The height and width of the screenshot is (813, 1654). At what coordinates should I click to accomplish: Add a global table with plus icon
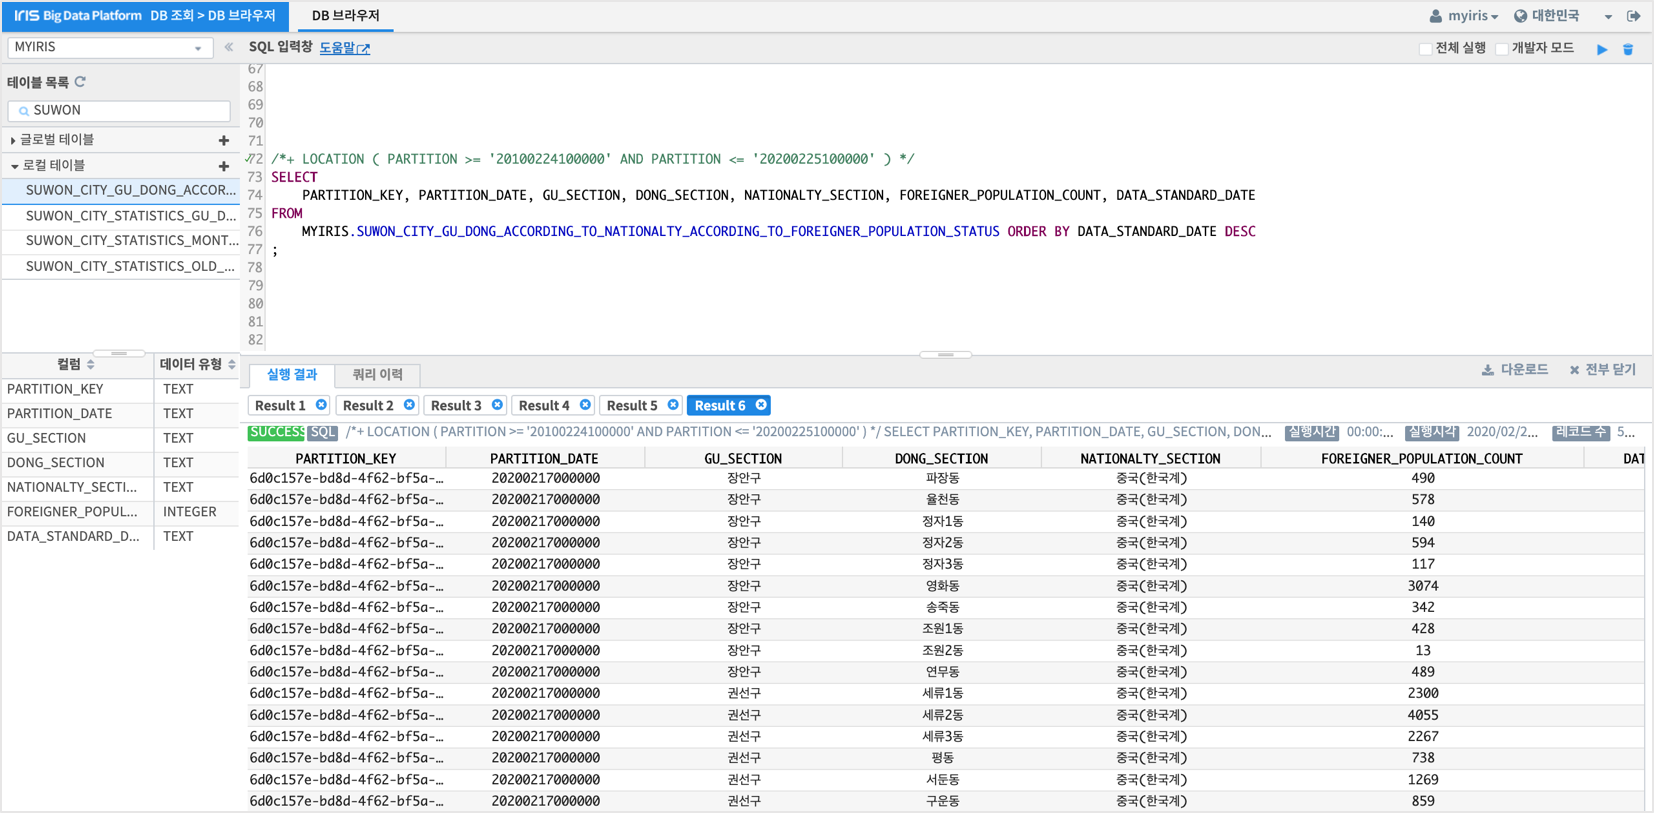[224, 140]
